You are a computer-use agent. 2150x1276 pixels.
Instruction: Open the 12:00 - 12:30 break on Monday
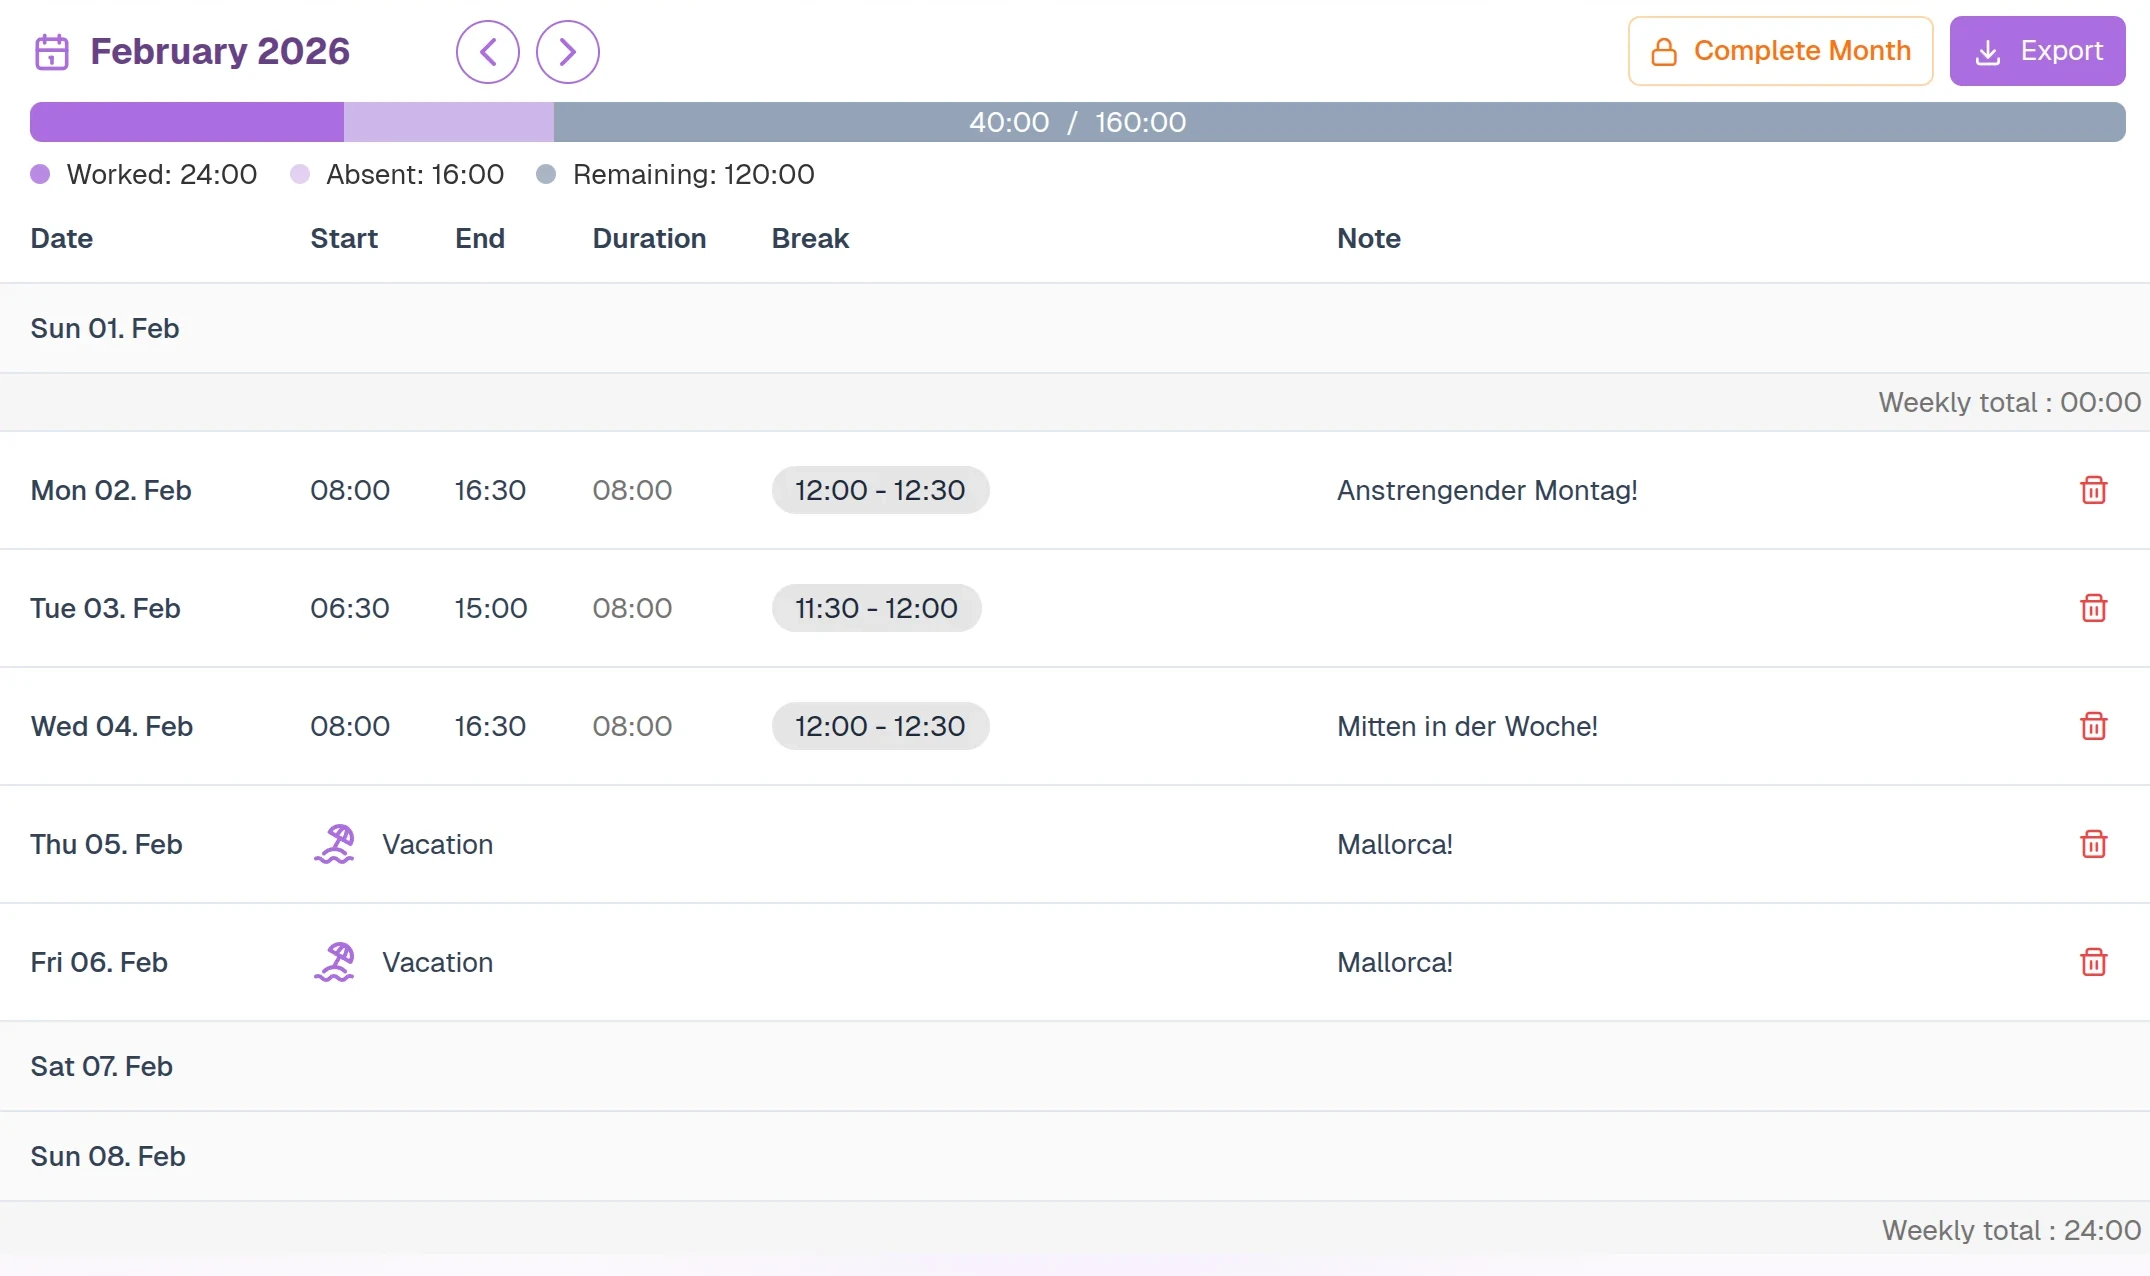(879, 490)
